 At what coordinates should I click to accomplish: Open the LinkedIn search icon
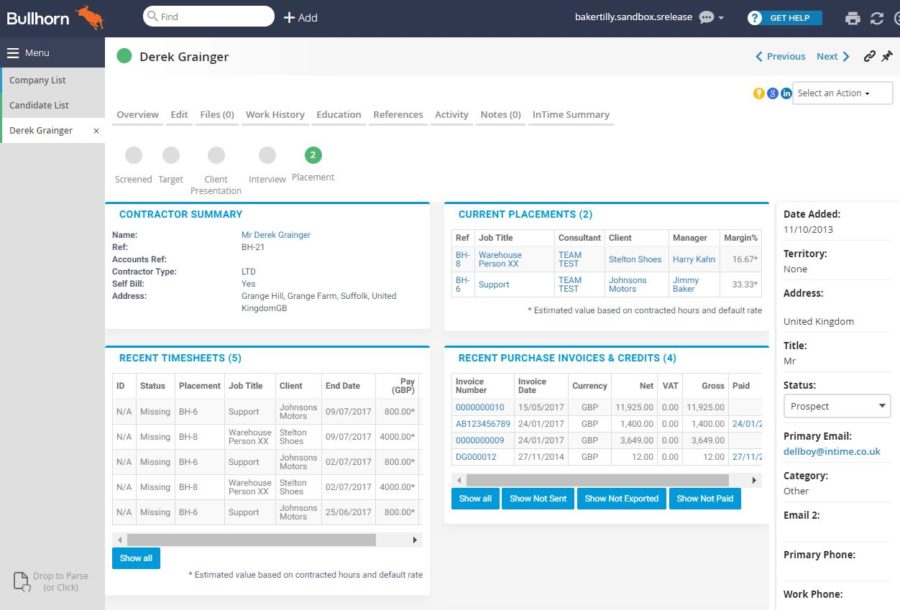(786, 93)
